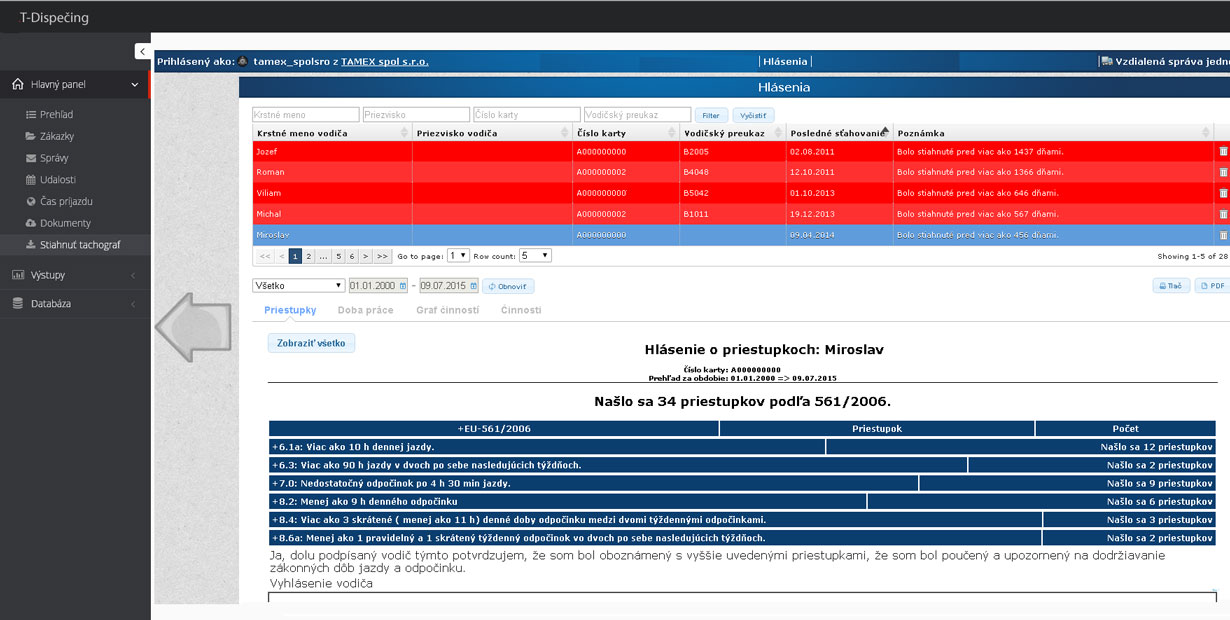Click the trash icon in Roman's row
Image resolution: width=1230 pixels, height=620 pixels.
tap(1223, 172)
